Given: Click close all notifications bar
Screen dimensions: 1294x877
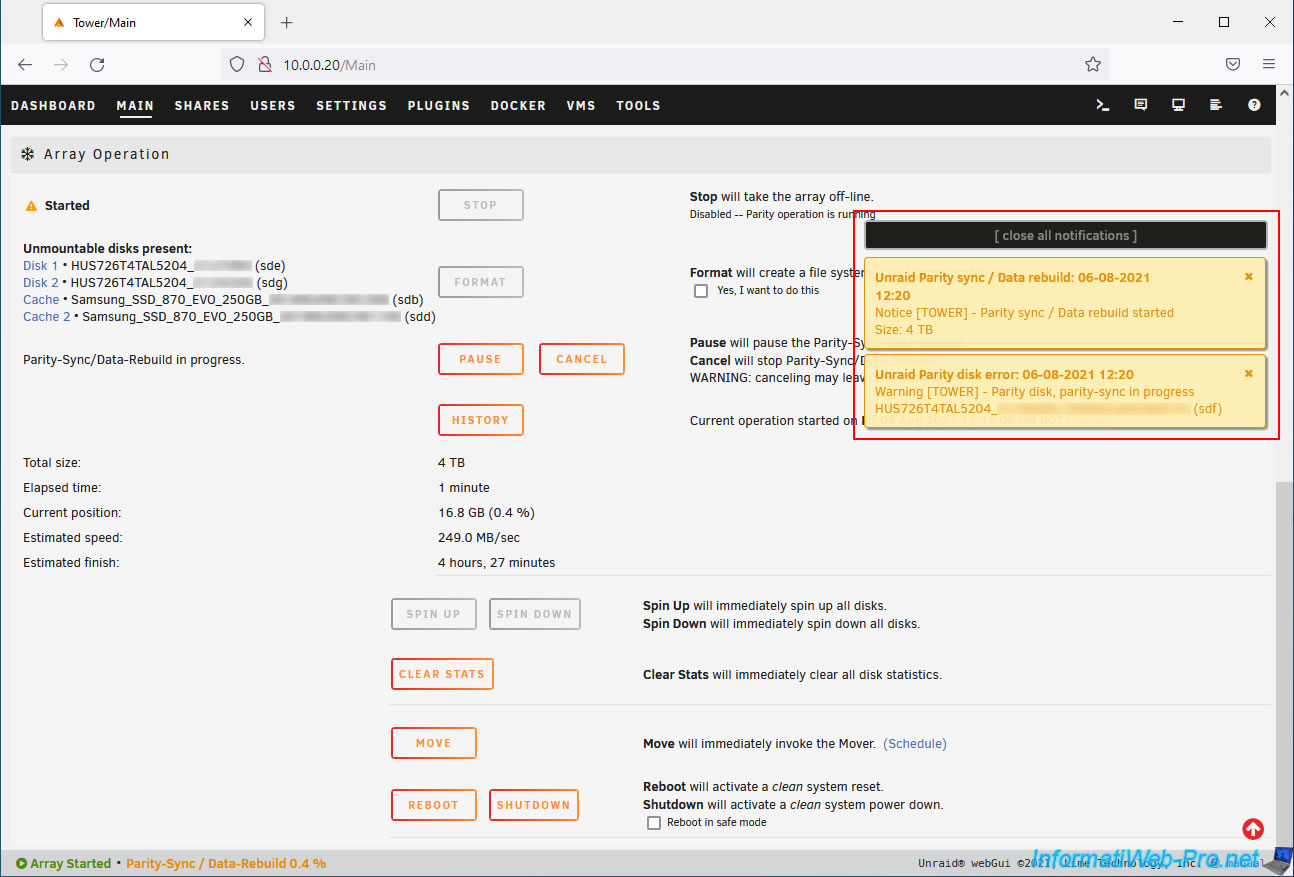Looking at the screenshot, I should click(1065, 236).
